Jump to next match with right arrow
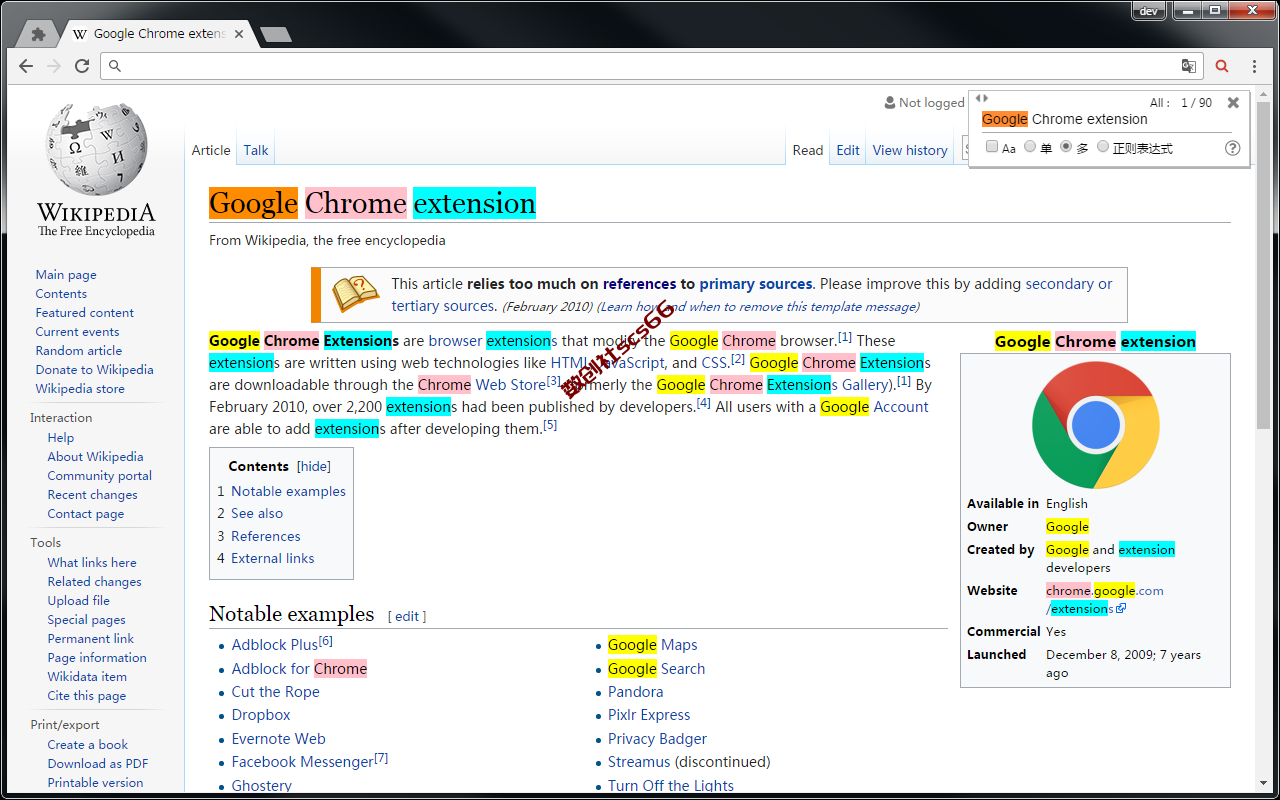This screenshot has width=1280, height=800. coord(985,98)
